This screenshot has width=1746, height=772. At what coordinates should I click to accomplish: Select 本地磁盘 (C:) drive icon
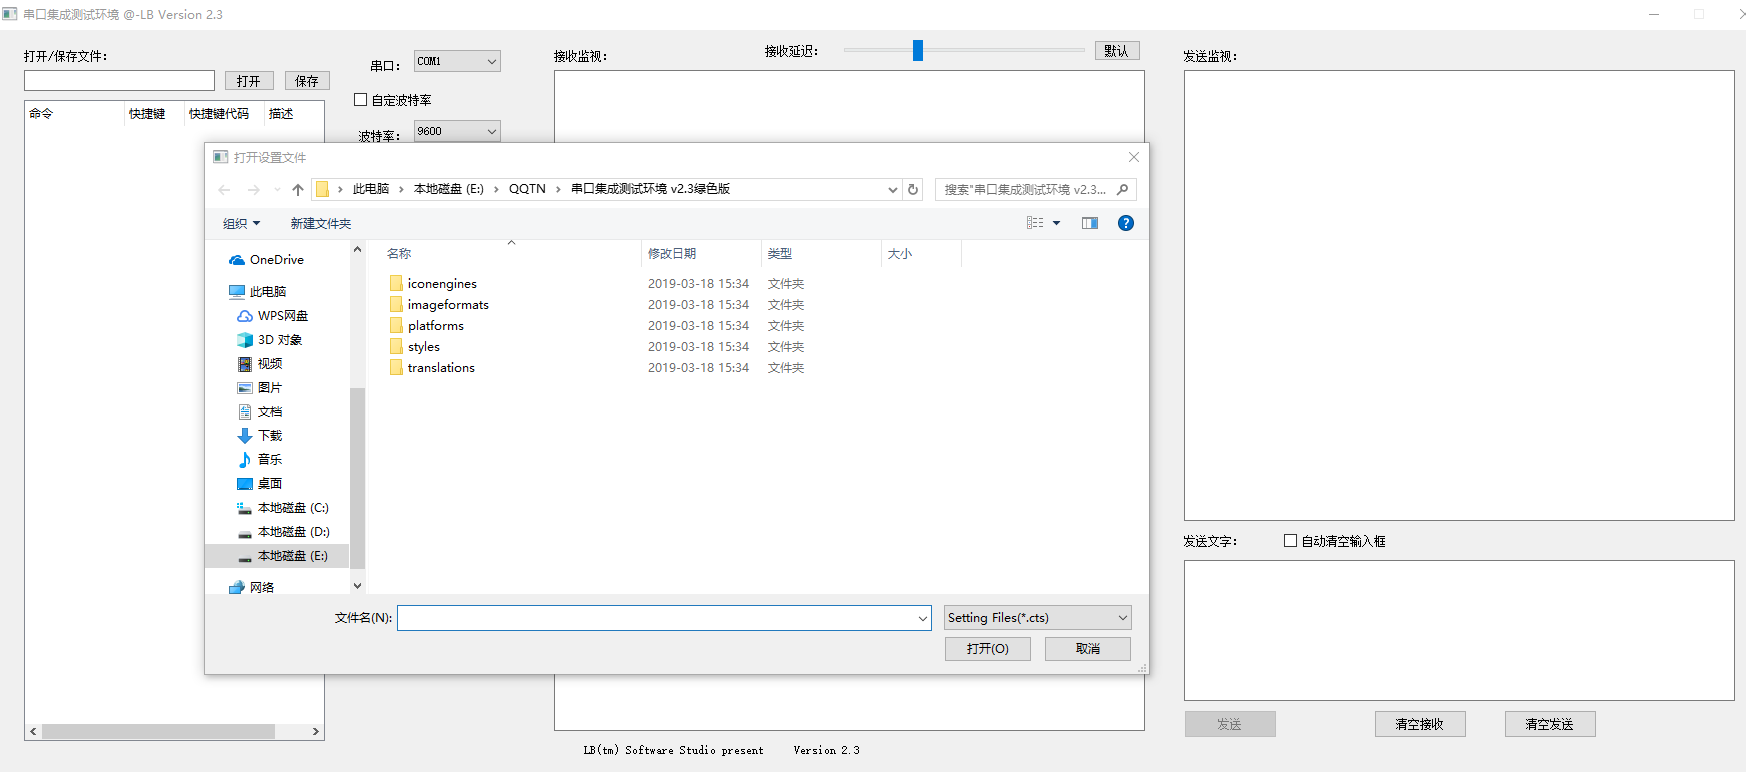[245, 508]
